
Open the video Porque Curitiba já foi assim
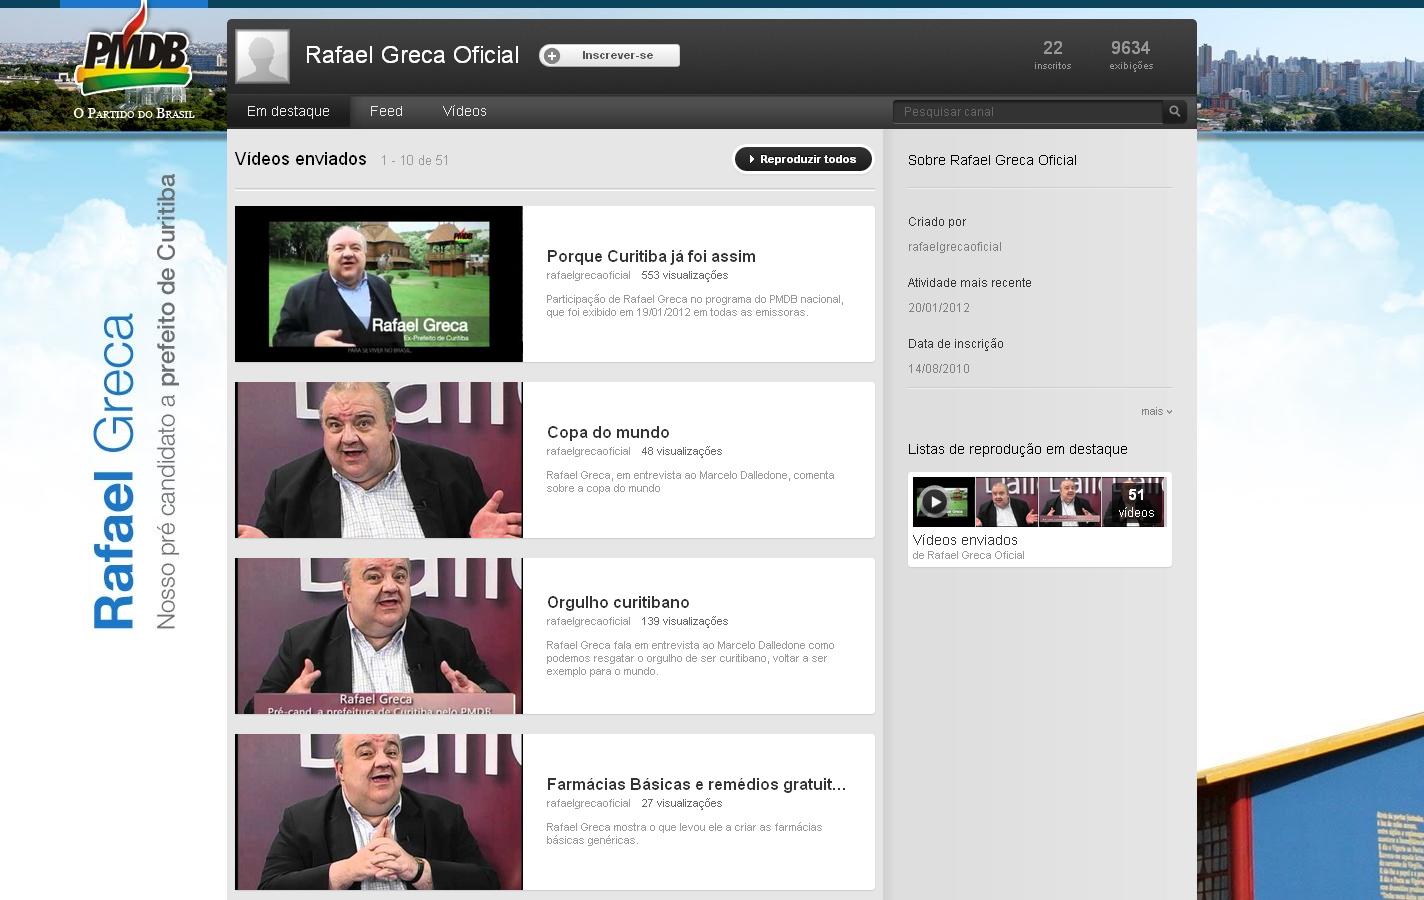[x=651, y=256]
